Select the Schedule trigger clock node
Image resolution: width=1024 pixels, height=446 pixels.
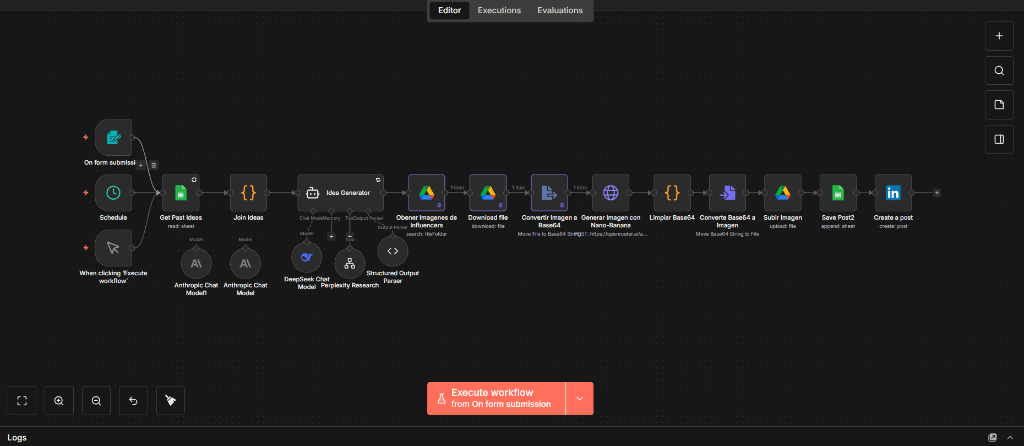tap(114, 192)
